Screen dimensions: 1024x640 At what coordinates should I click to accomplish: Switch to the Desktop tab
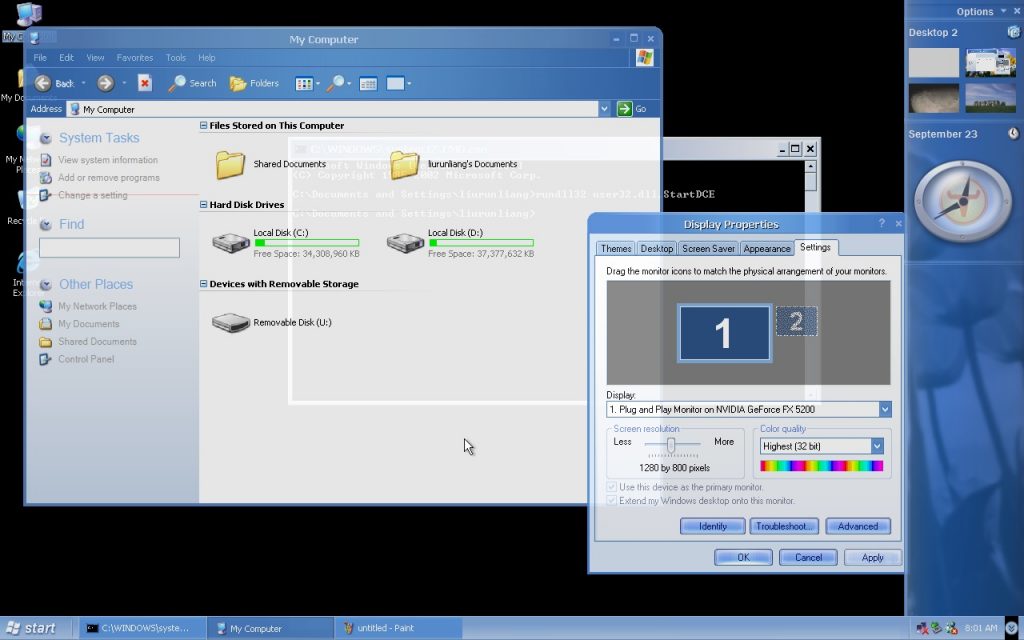656,248
